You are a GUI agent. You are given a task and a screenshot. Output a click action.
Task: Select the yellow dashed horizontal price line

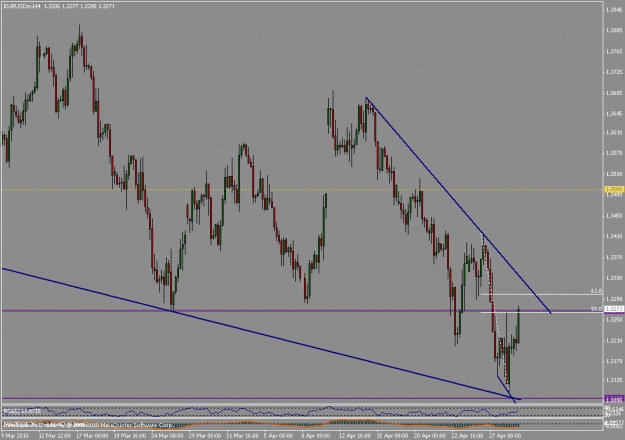303,189
